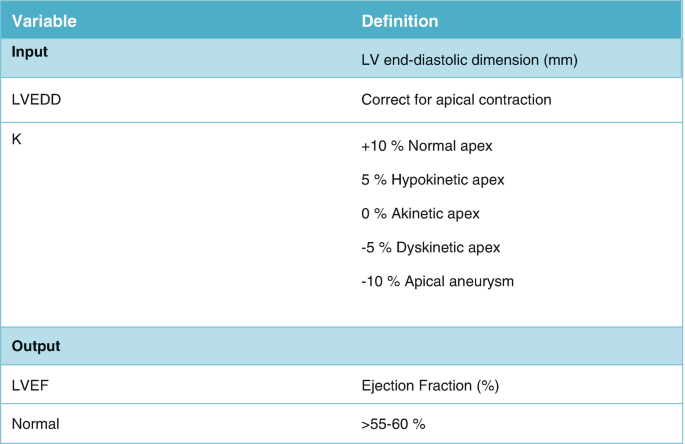
Task: Click the -10 % Apical aneurysm entry
Action: 437,281
